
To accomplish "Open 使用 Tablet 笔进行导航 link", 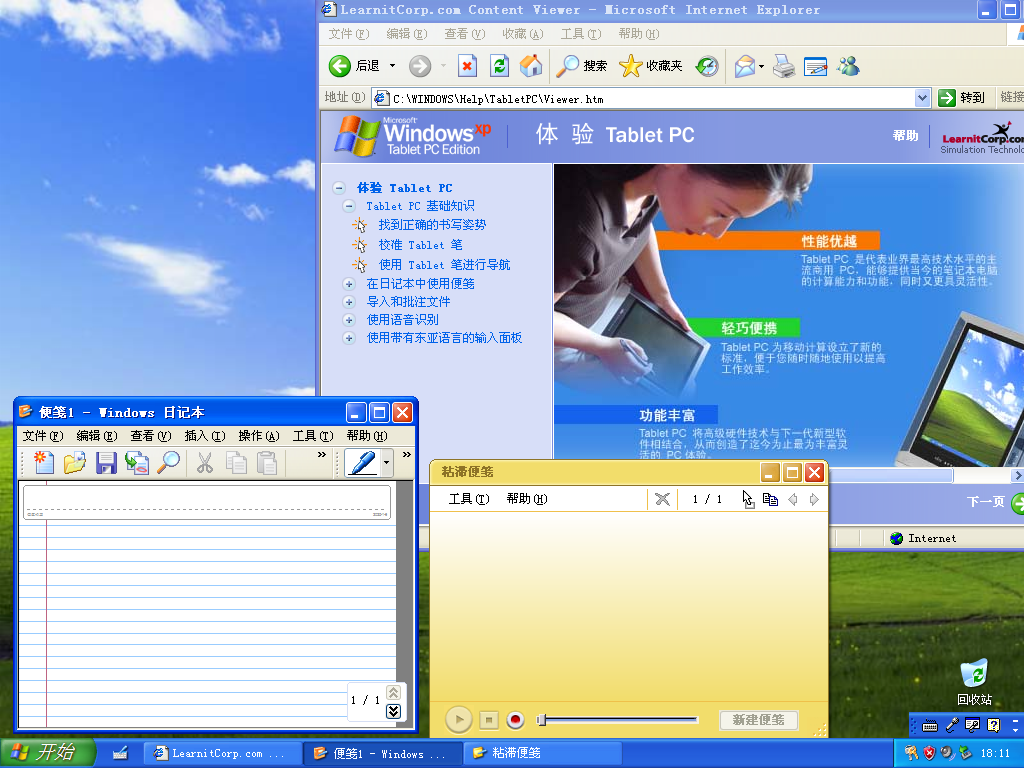I will (445, 264).
